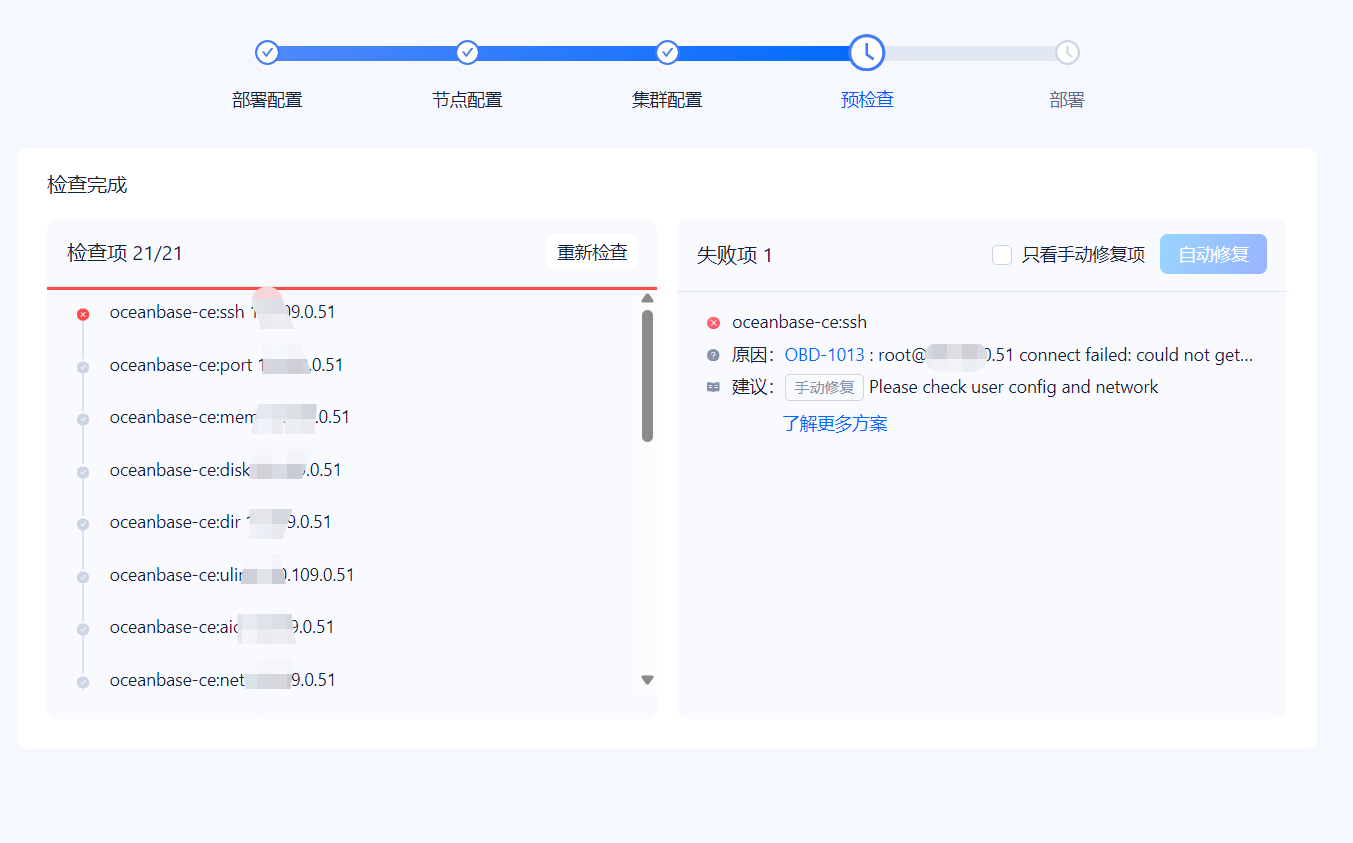The width and height of the screenshot is (1353, 843).
Task: Select the oceanbase-ce:ulimit check row
Action: pos(232,575)
